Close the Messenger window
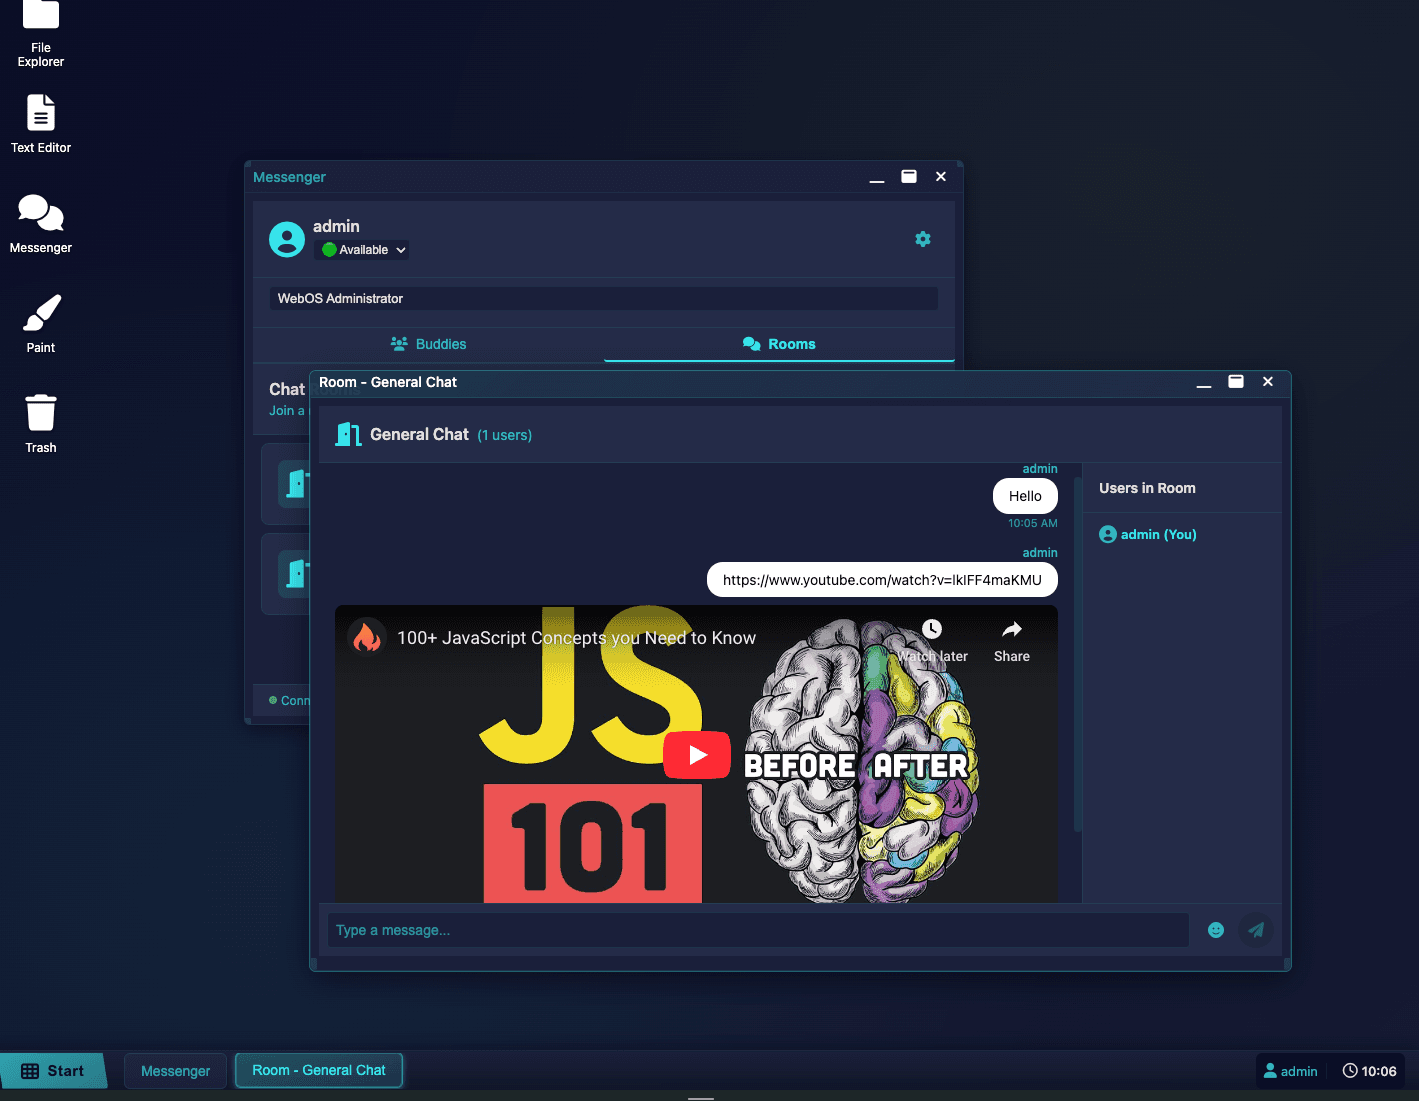This screenshot has width=1419, height=1101. click(x=941, y=177)
